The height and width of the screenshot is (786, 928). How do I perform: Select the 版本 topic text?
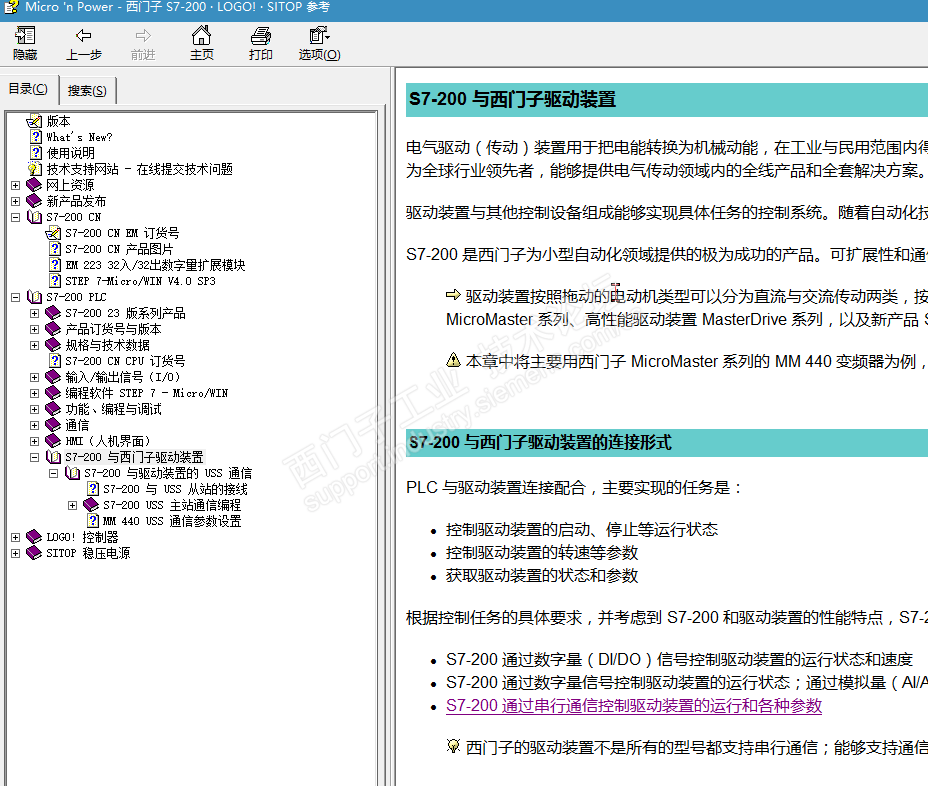pos(58,121)
